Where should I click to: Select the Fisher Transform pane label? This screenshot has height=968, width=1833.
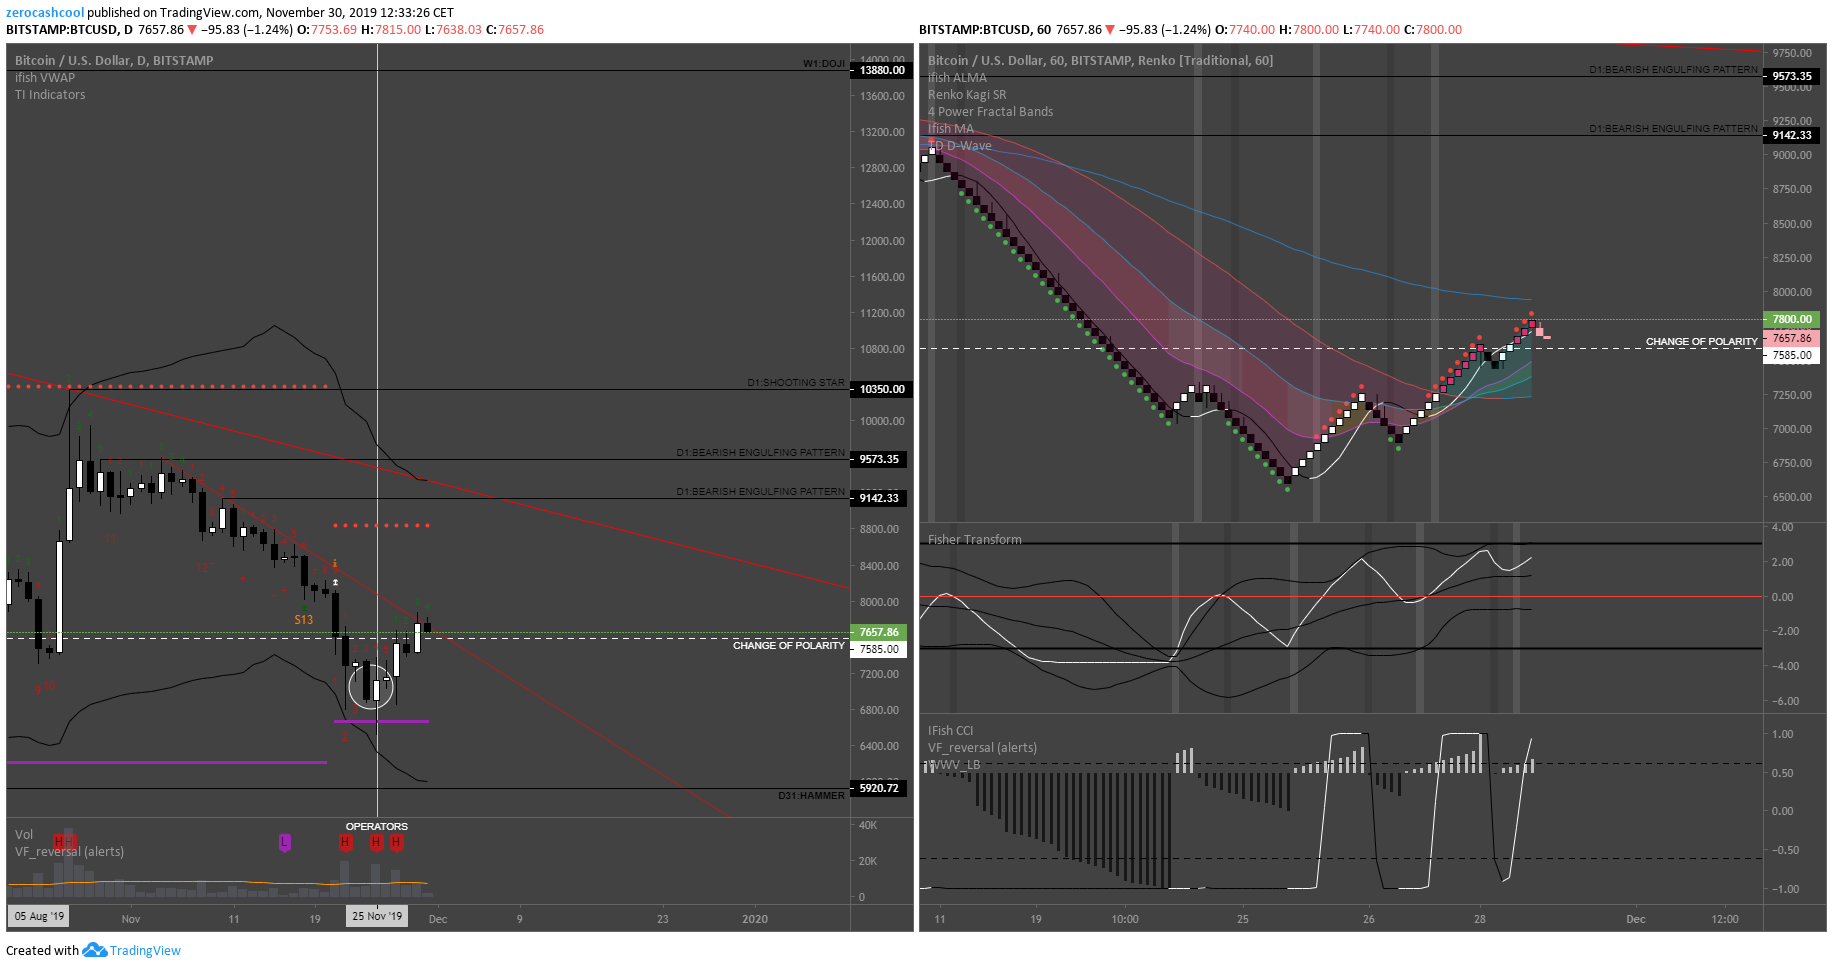(x=975, y=539)
